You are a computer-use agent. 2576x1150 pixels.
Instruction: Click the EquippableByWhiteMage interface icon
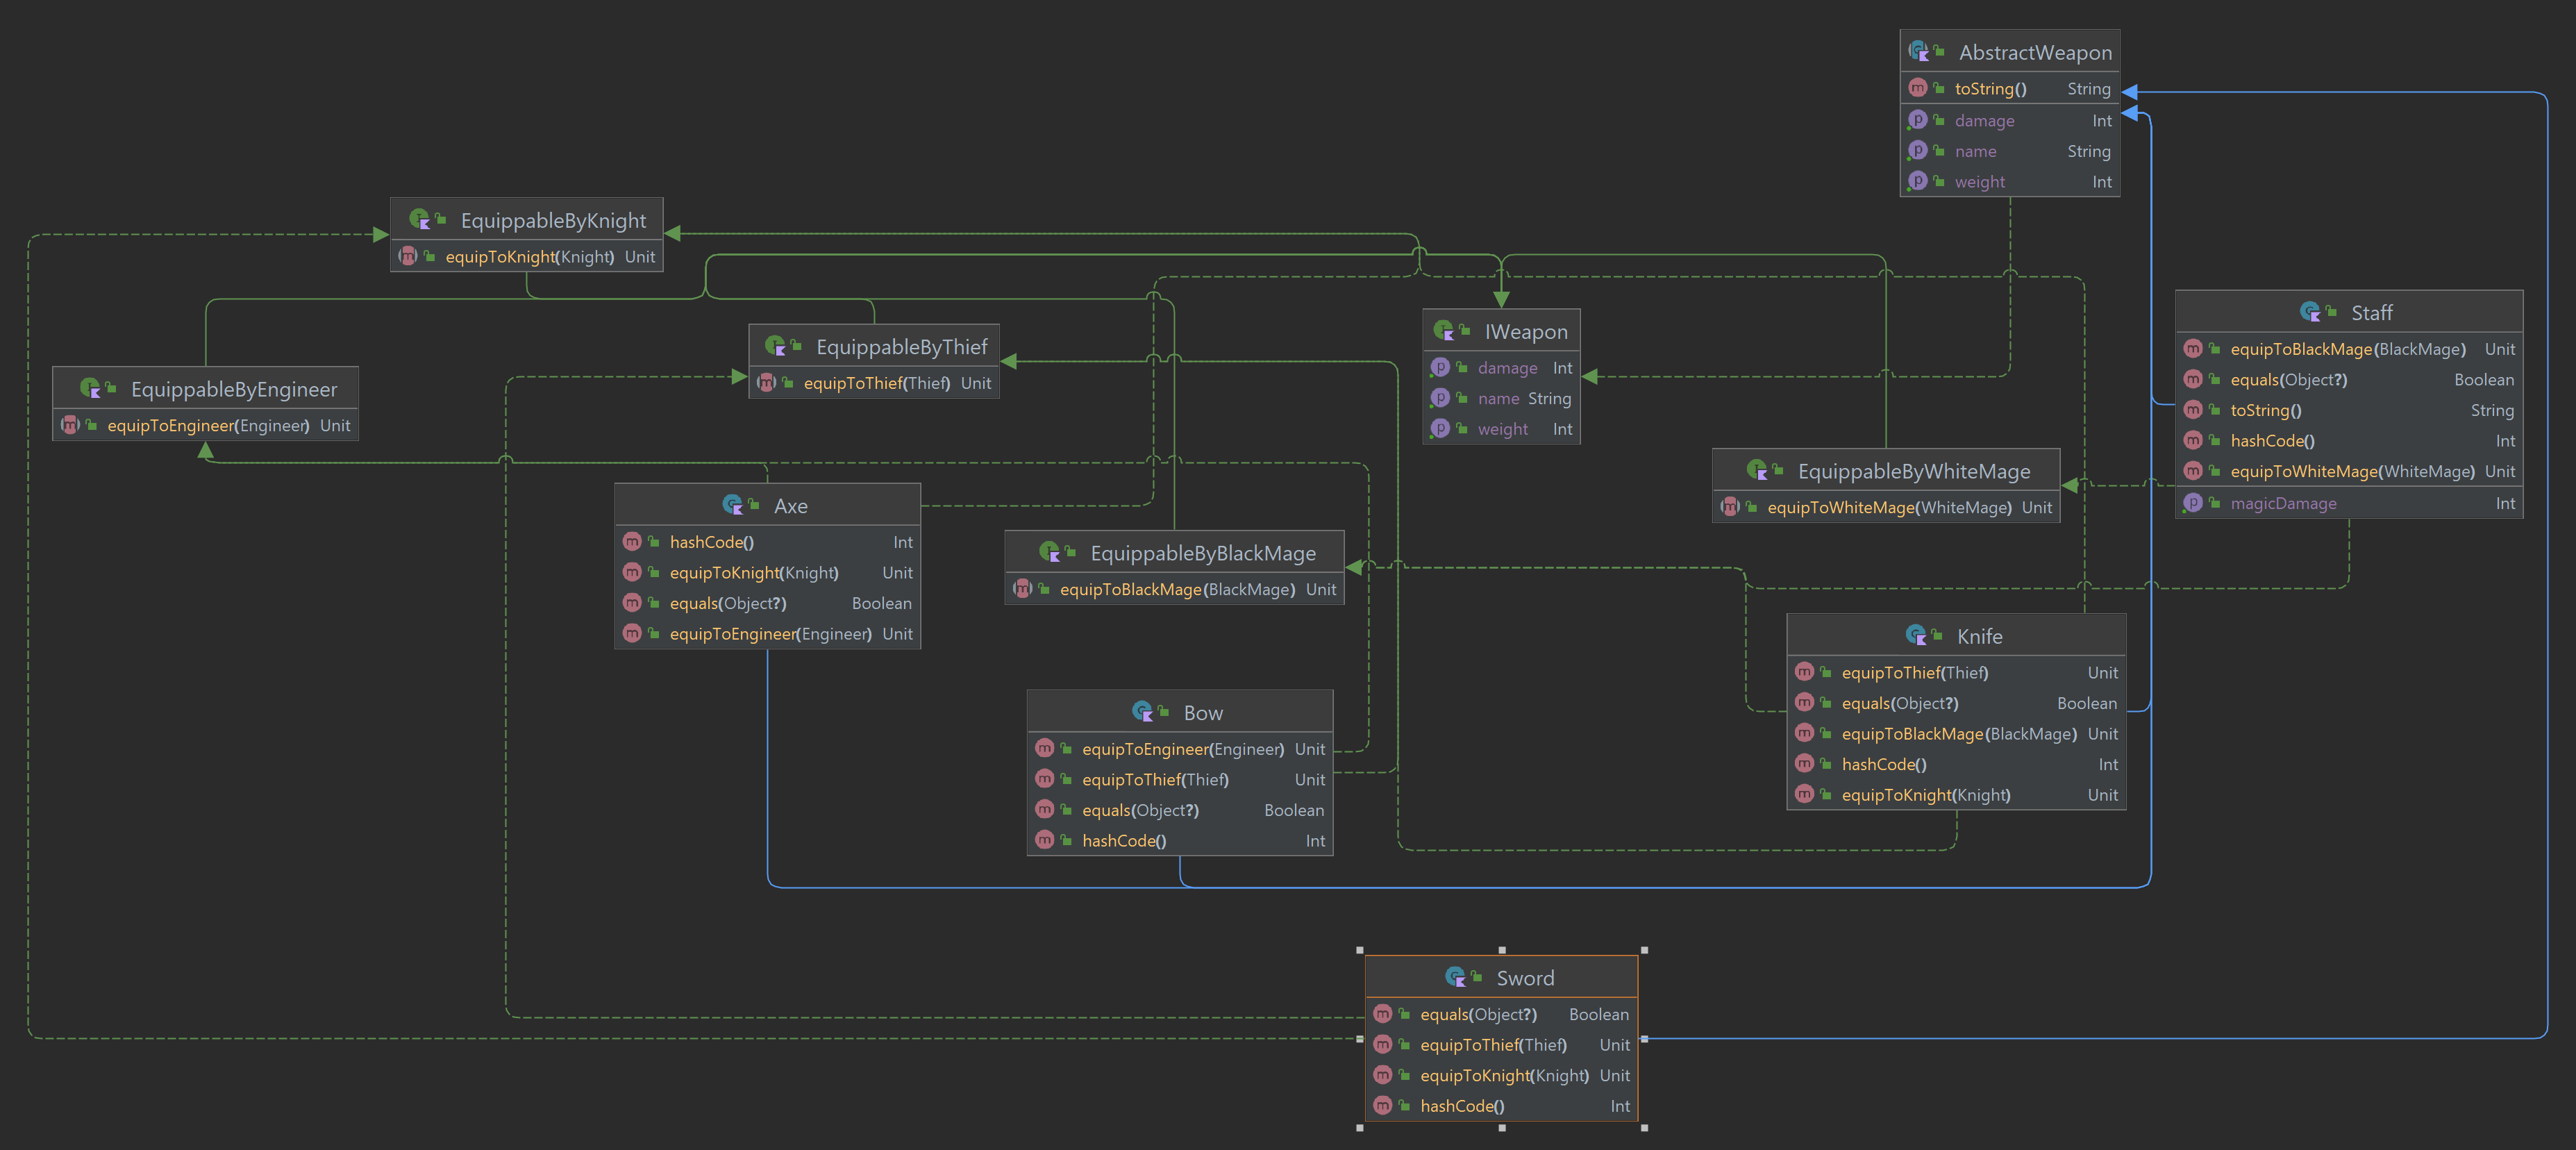pyautogui.click(x=1757, y=470)
